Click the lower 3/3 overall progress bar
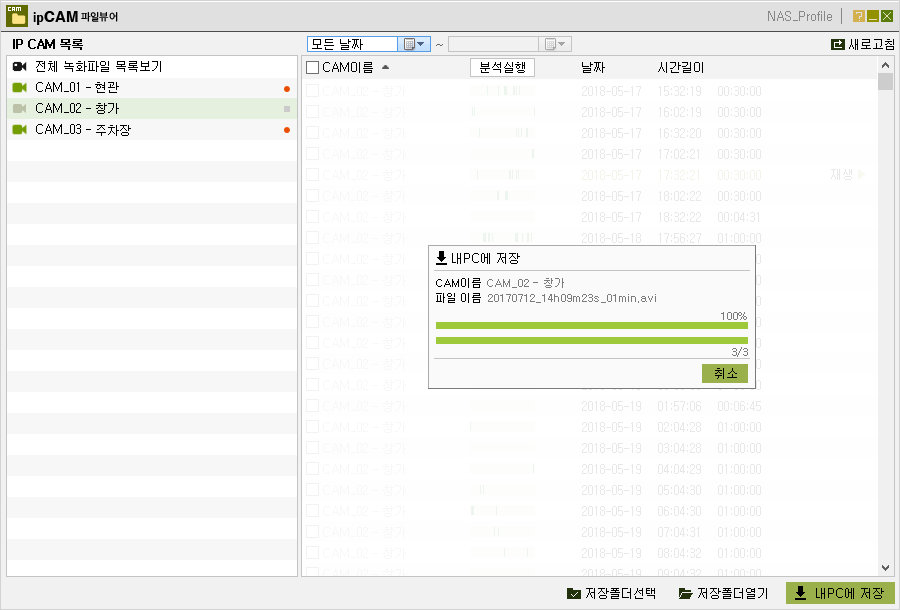The image size is (900, 610). coord(591,340)
